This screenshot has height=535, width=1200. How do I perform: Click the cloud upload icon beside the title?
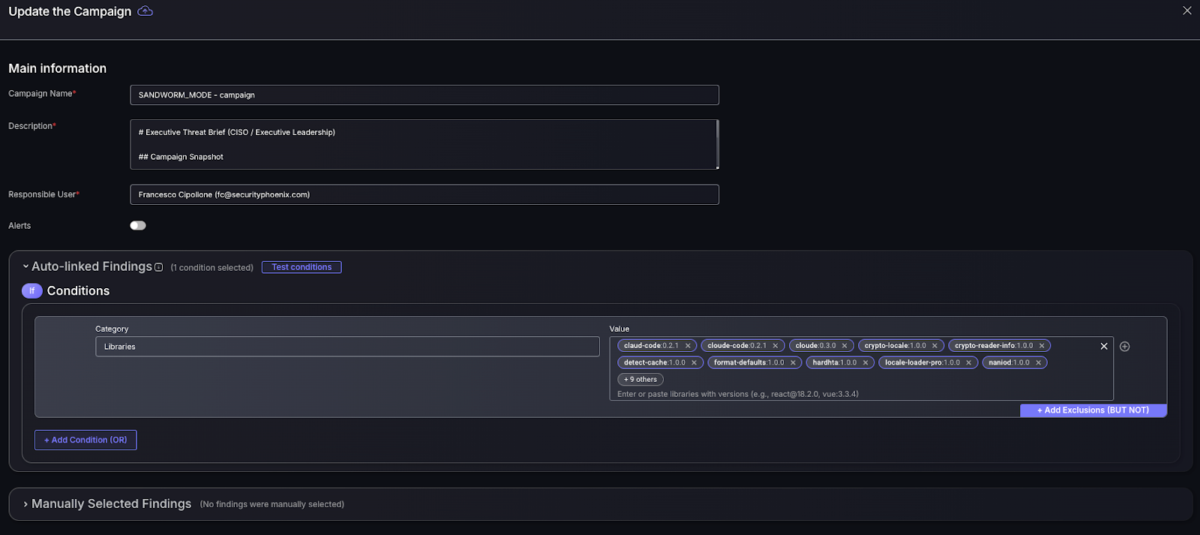(x=145, y=11)
